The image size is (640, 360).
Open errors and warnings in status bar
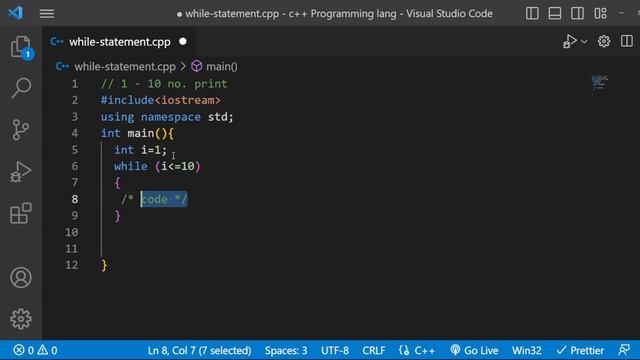click(35, 350)
